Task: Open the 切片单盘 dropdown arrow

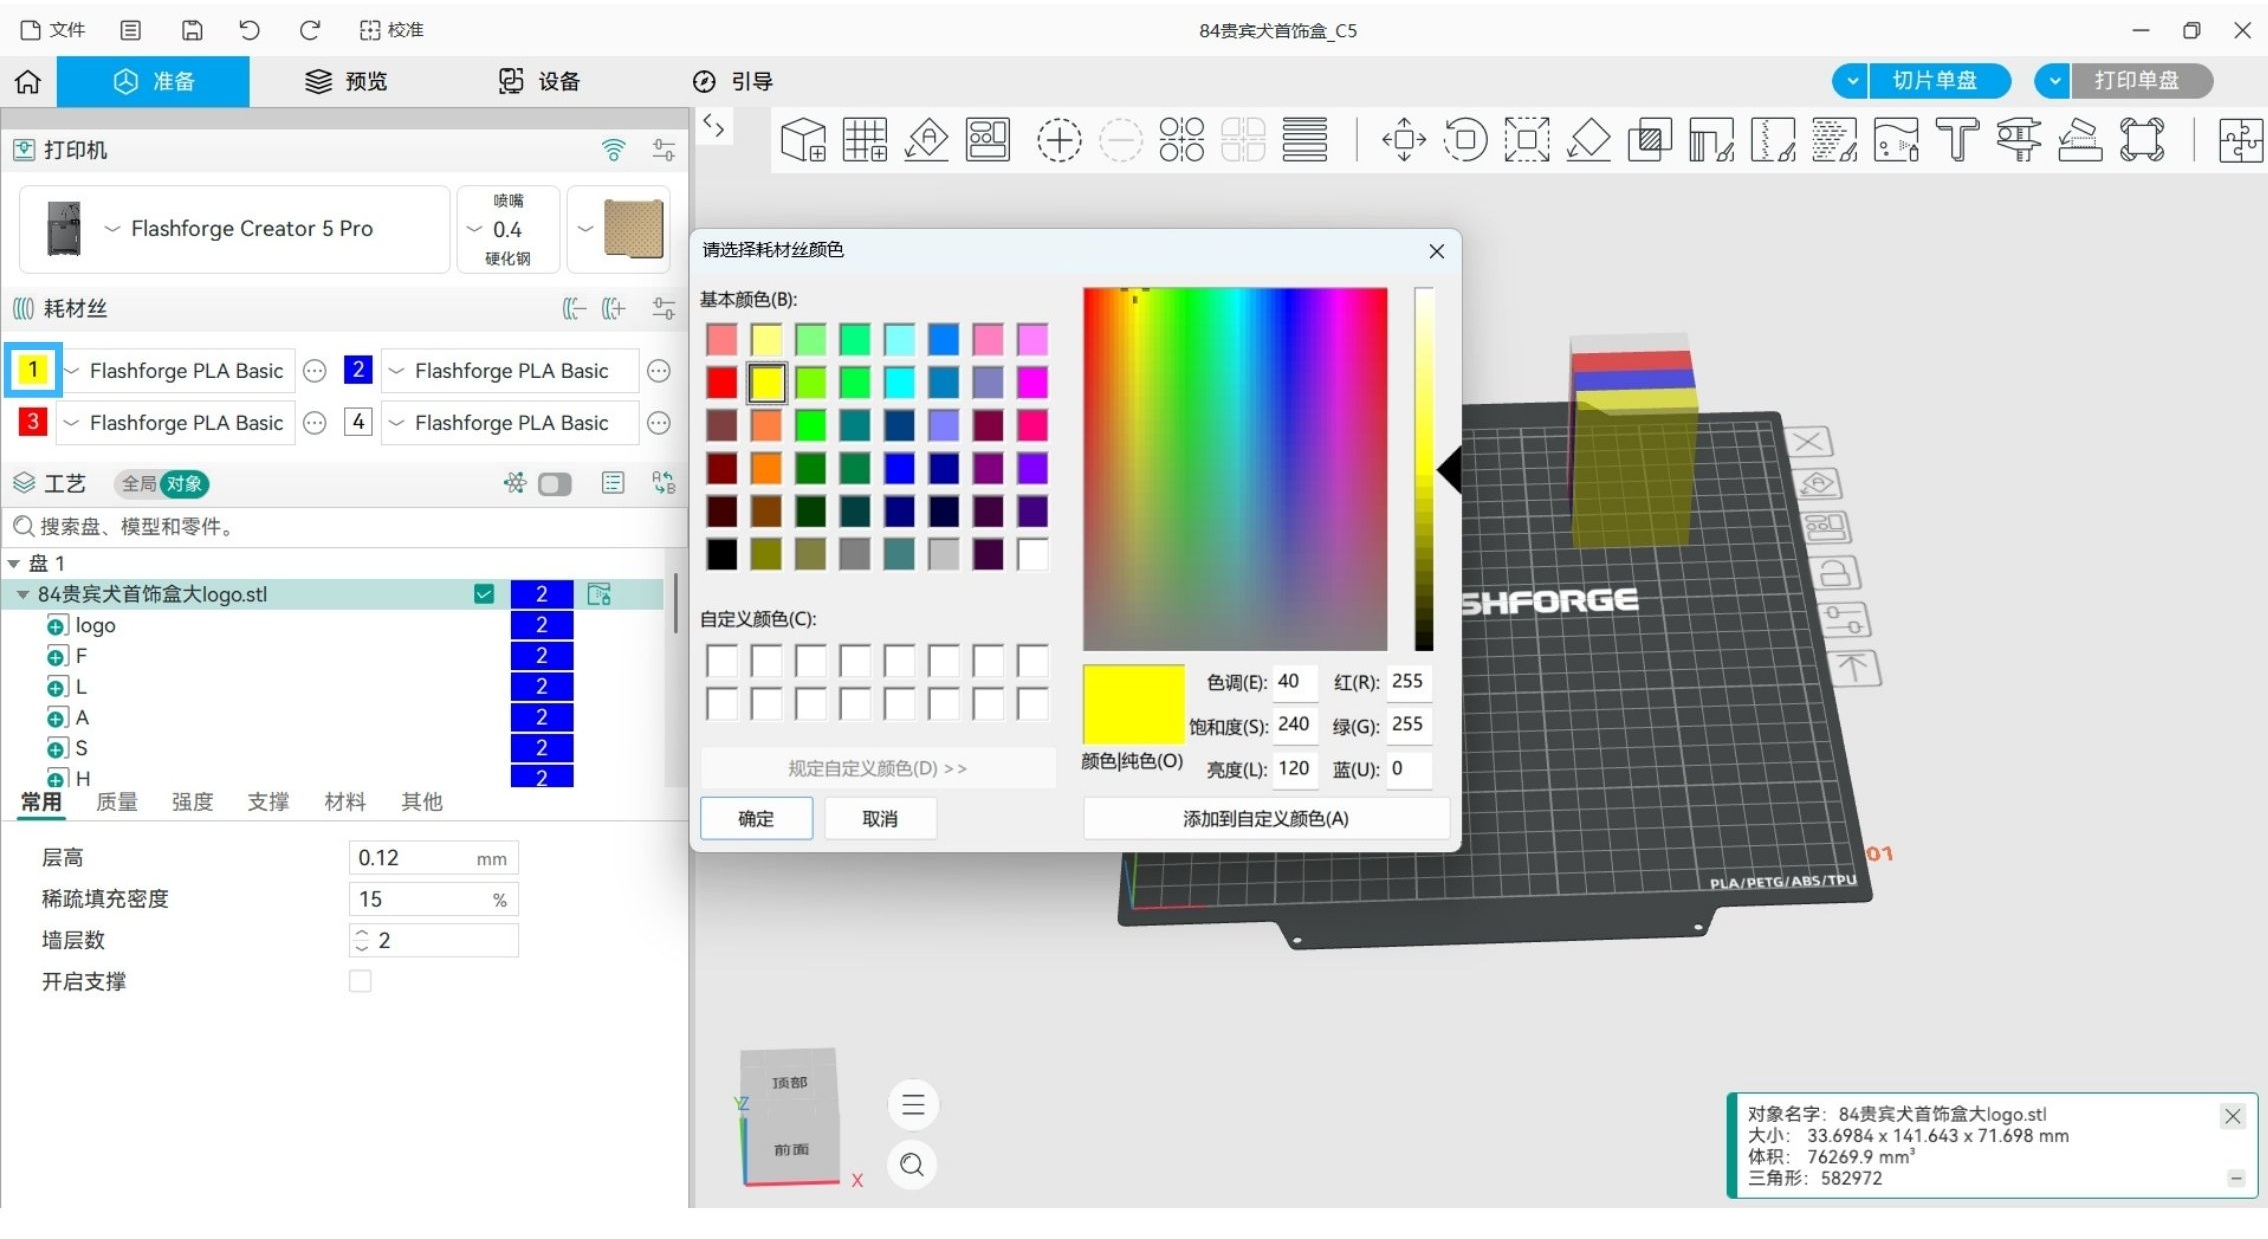Action: [1852, 81]
